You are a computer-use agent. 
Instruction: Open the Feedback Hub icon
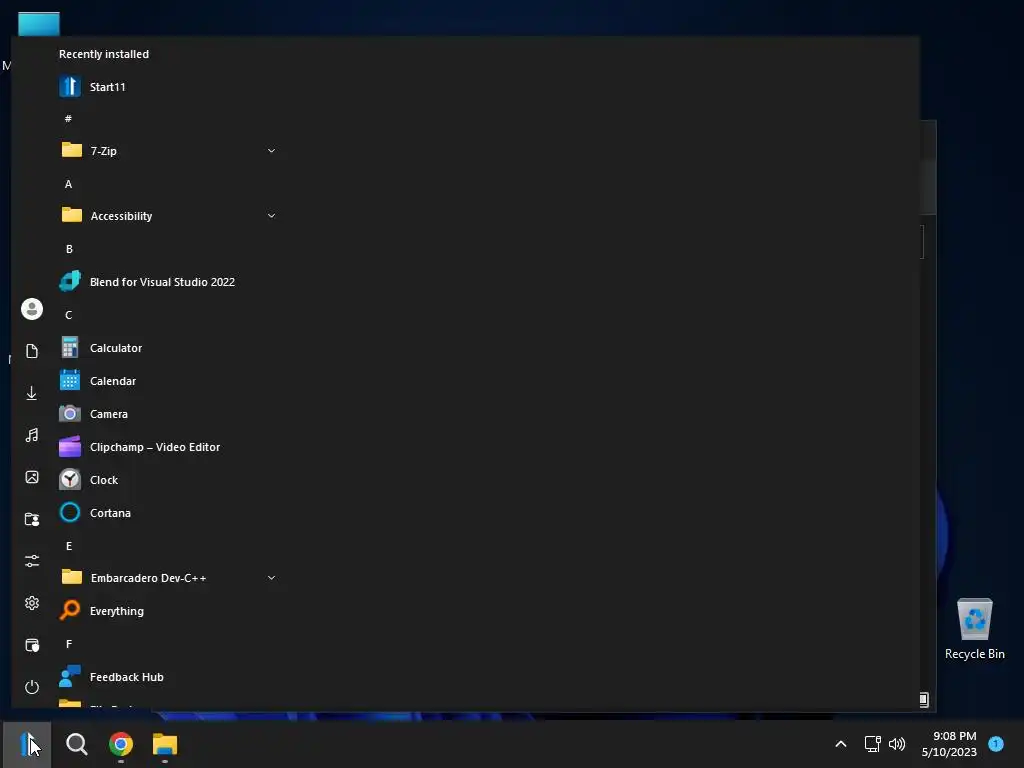tap(70, 677)
